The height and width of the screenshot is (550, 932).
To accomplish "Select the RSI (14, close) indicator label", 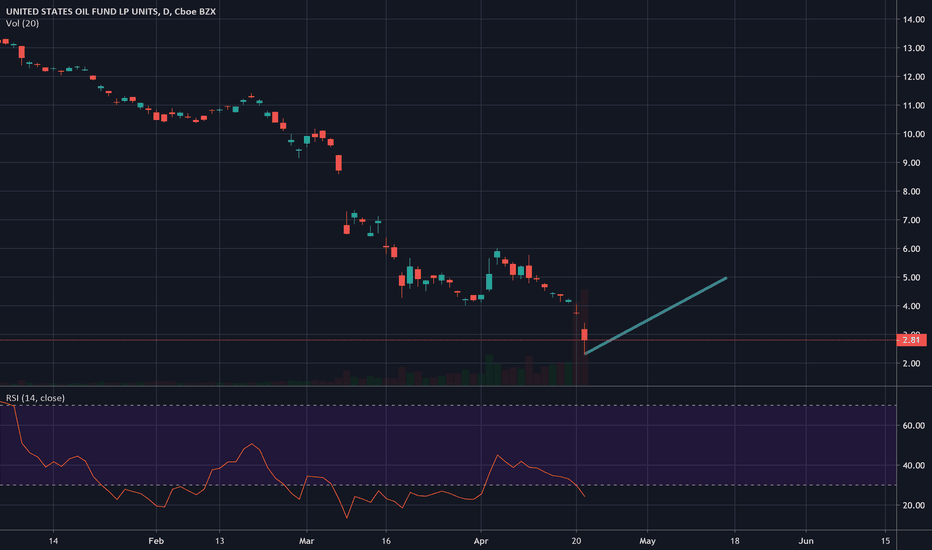I will point(36,398).
